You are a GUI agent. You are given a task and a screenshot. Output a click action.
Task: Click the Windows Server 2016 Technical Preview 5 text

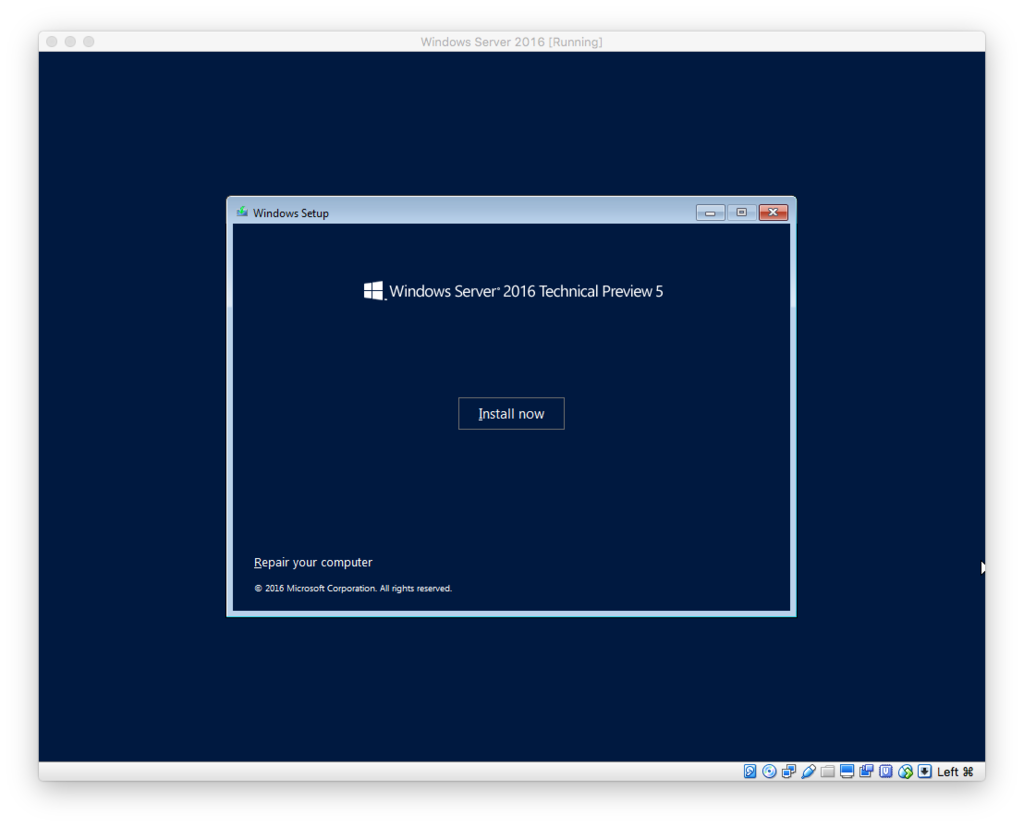point(526,291)
